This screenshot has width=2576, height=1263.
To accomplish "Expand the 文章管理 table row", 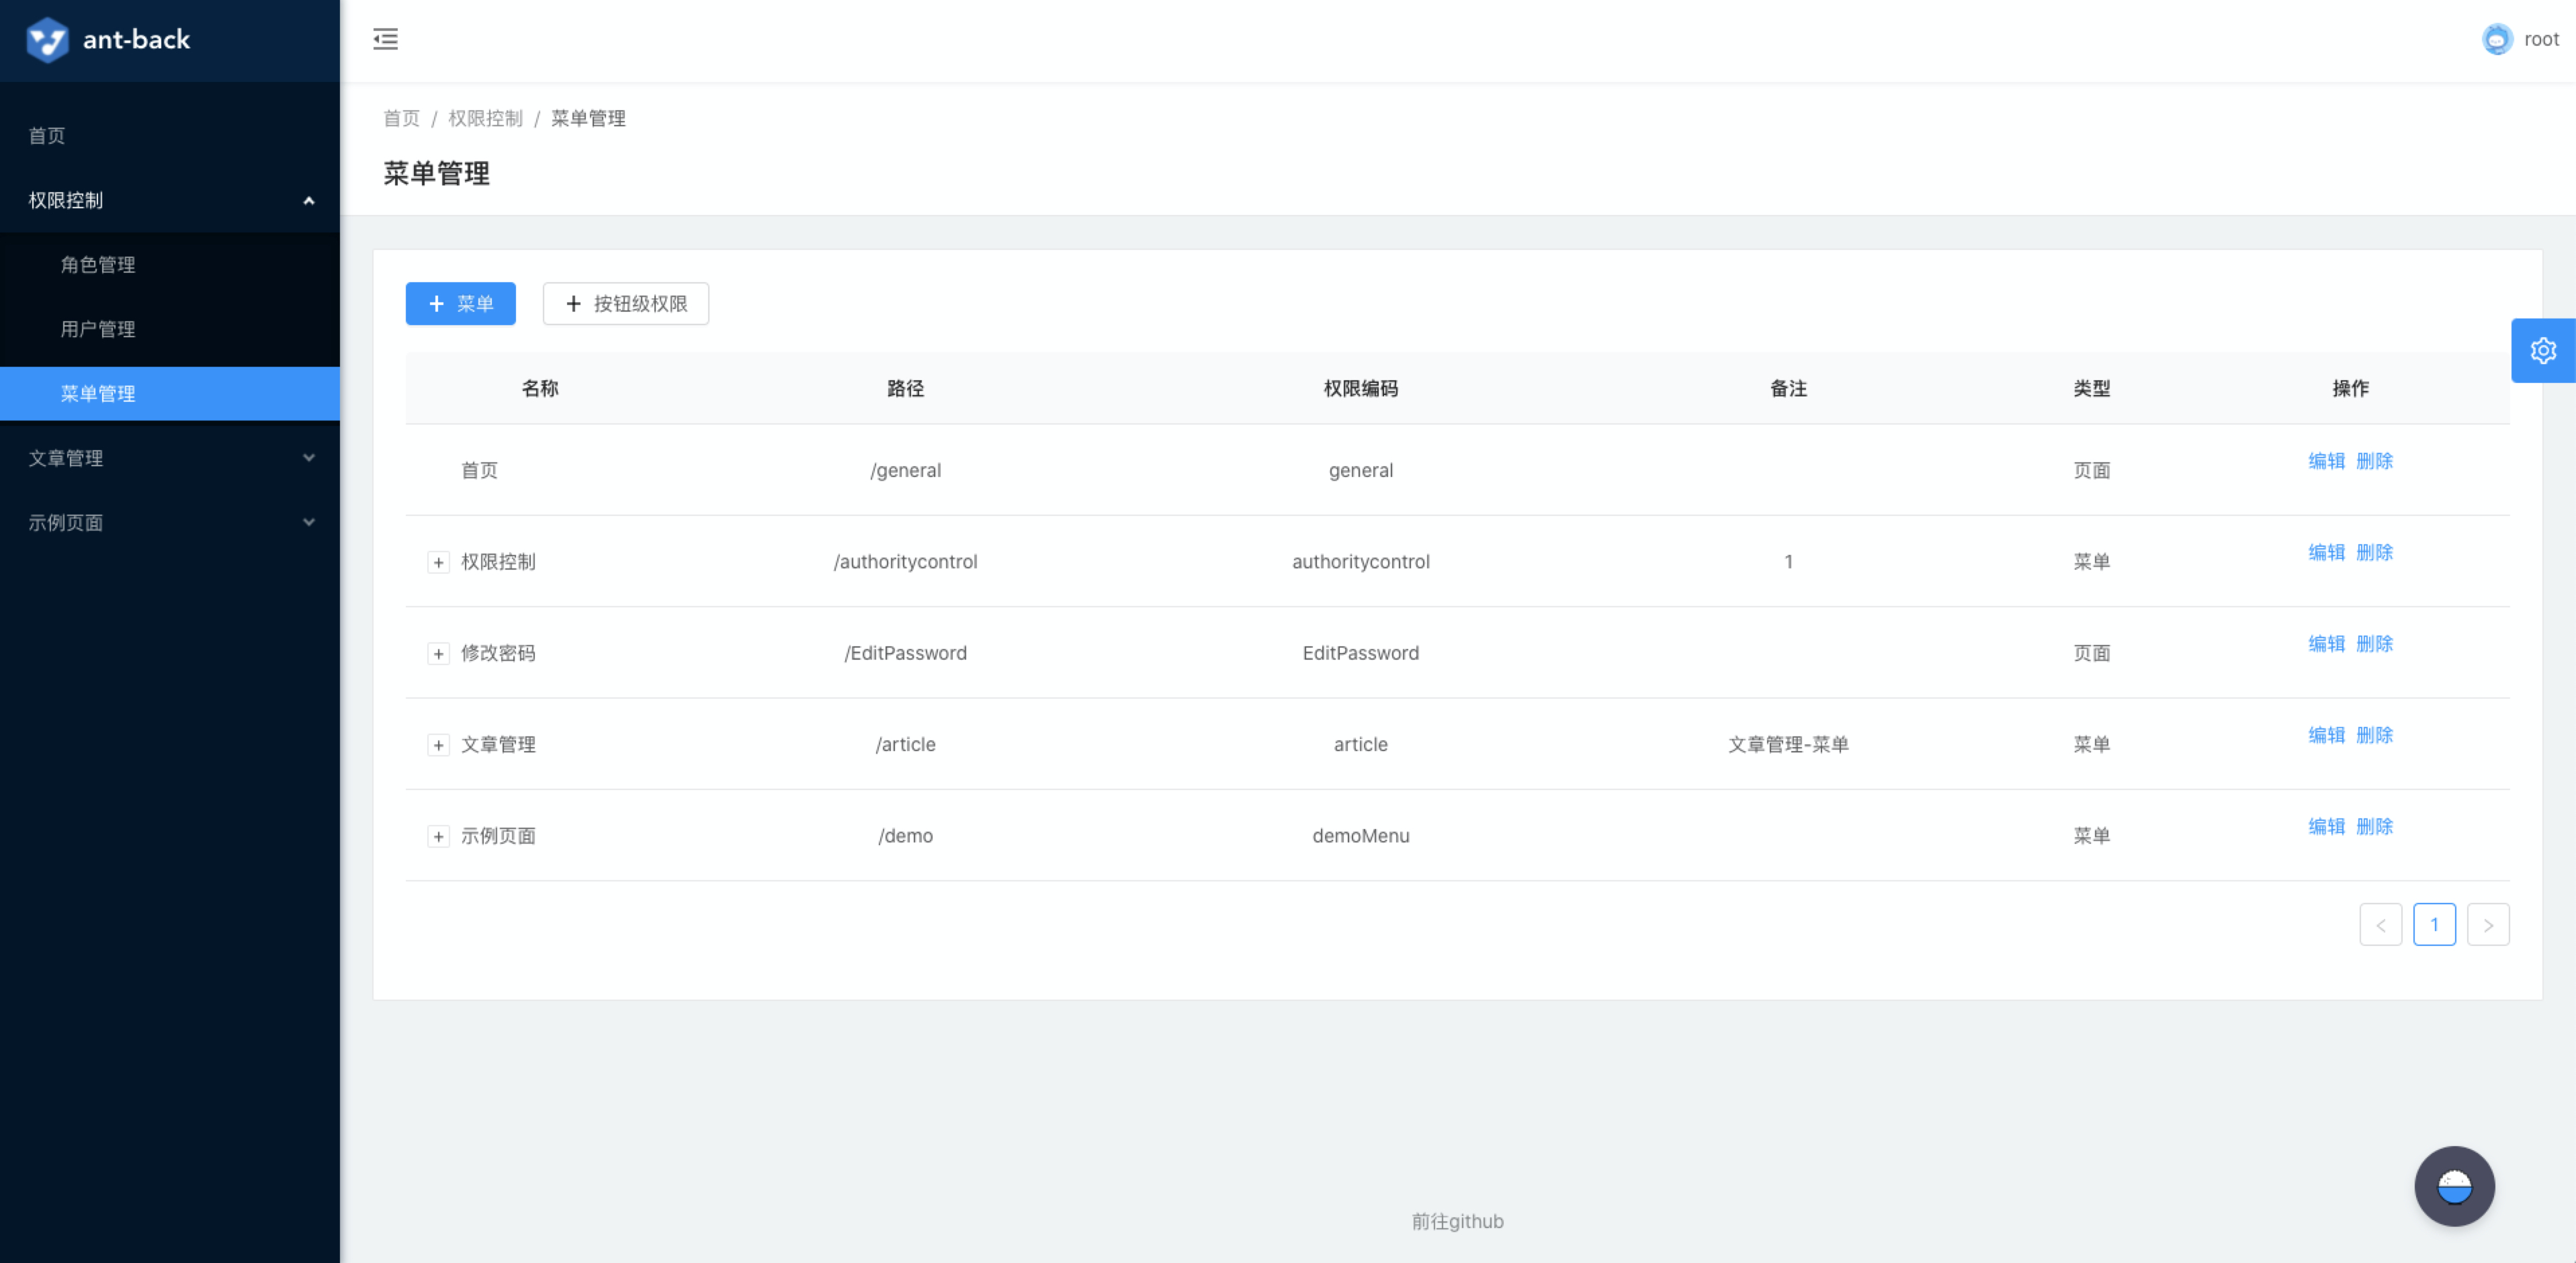I will point(438,745).
